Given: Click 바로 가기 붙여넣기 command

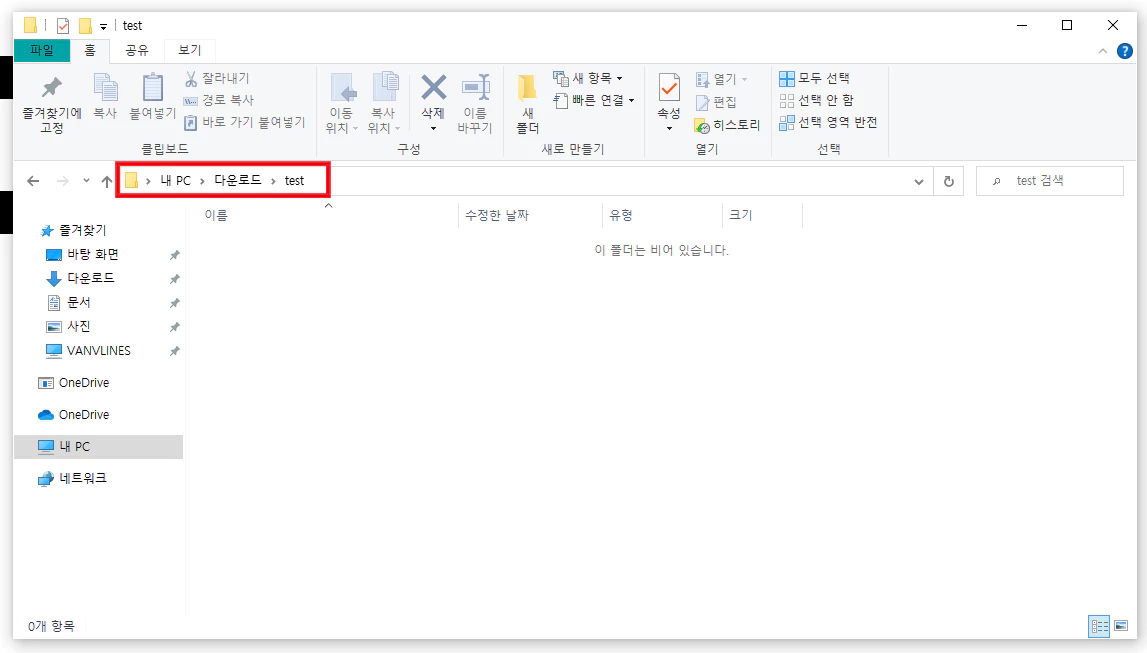Looking at the screenshot, I should point(244,122).
